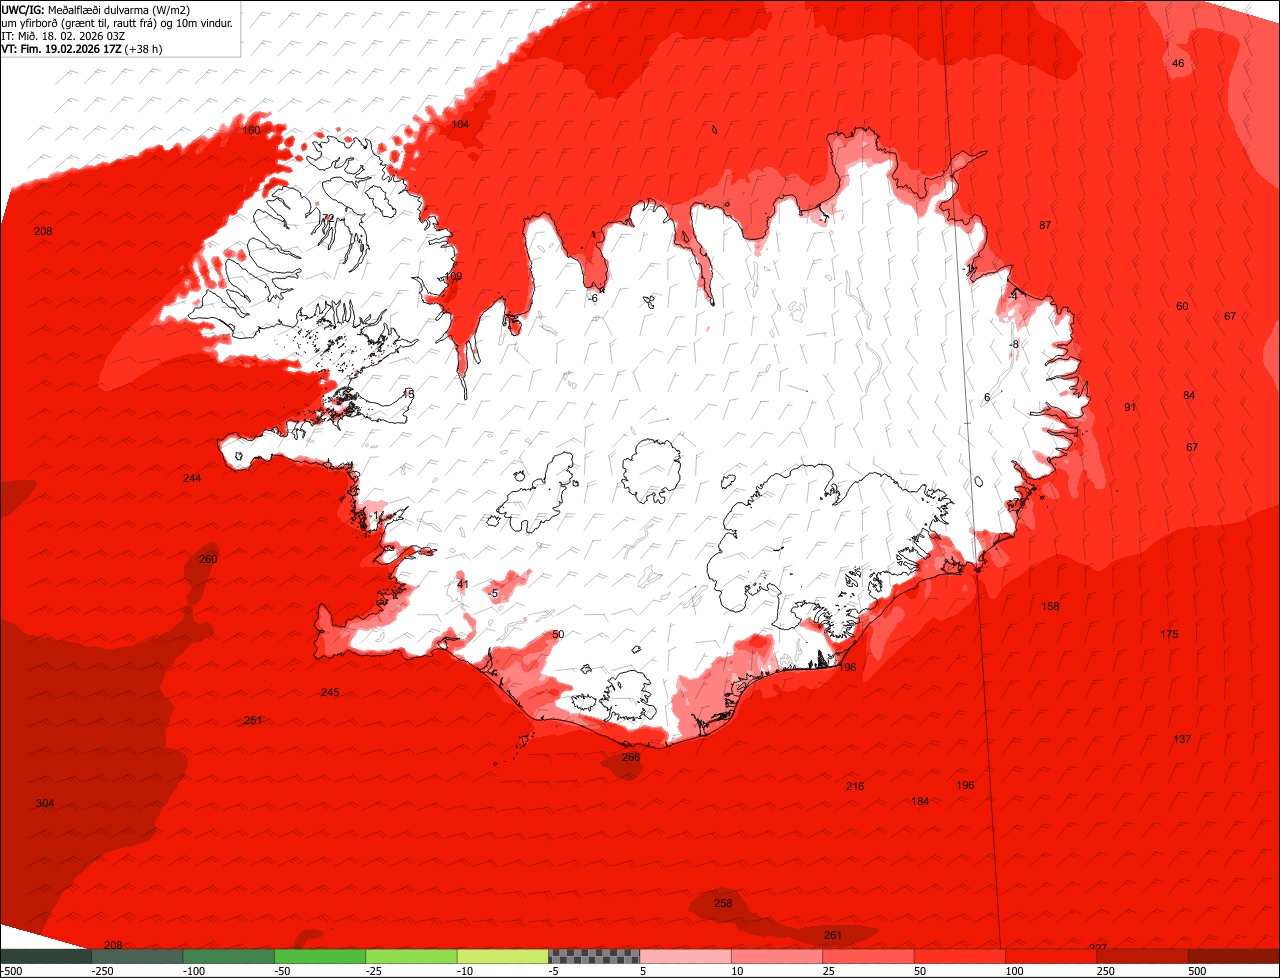Click the checkered legend swatch around zero
Image resolution: width=1280 pixels, height=978 pixels.
click(594, 956)
